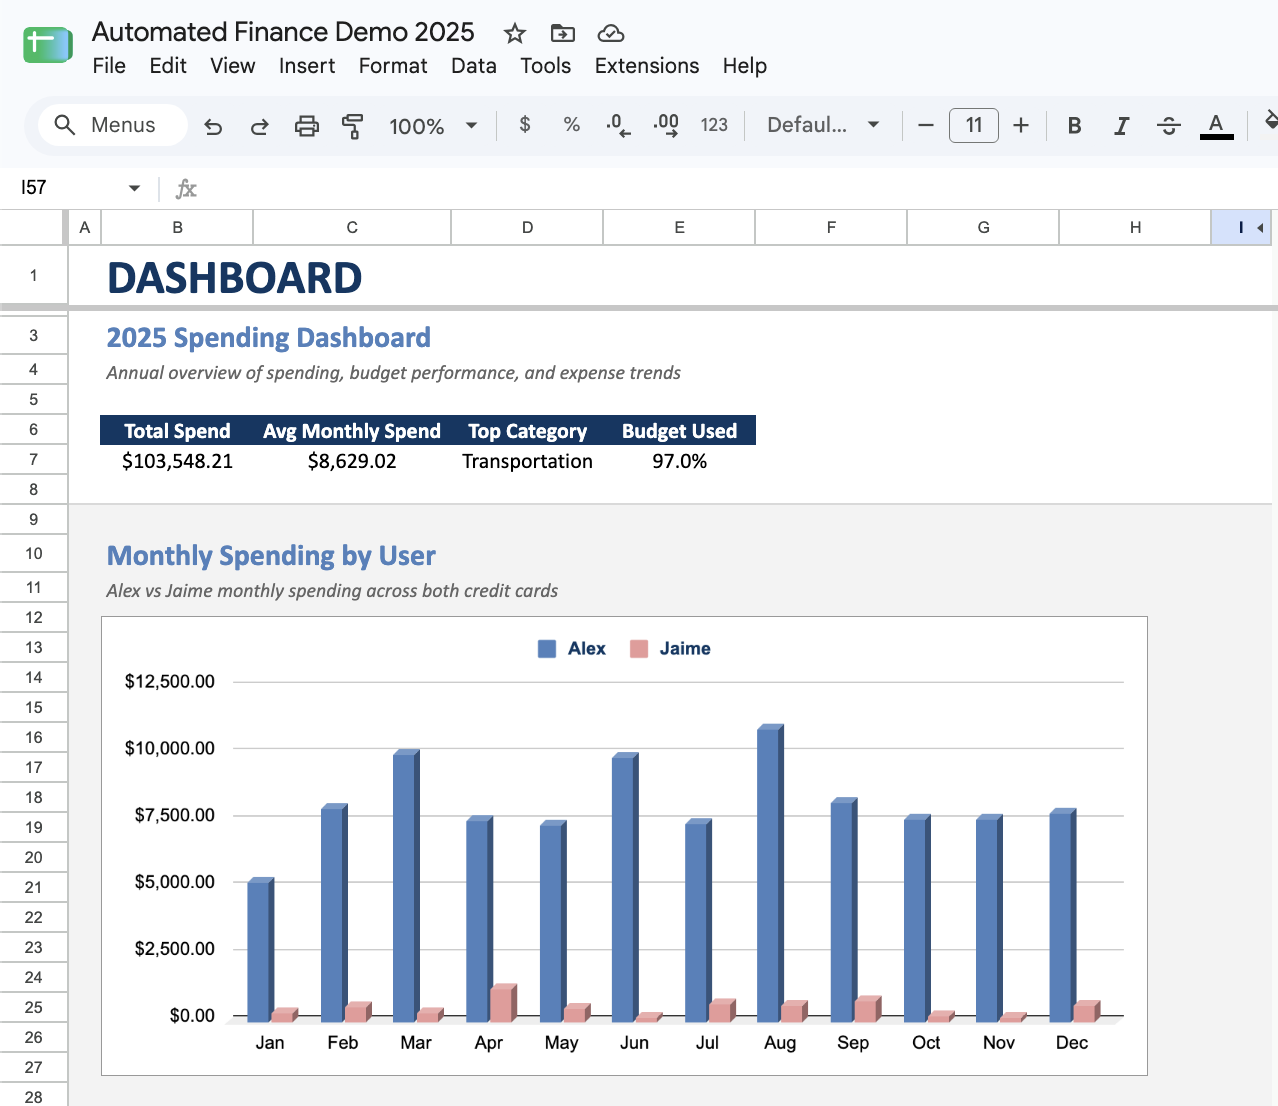Click the Top Category header cell
Screen dimensions: 1278x1106
tap(527, 431)
